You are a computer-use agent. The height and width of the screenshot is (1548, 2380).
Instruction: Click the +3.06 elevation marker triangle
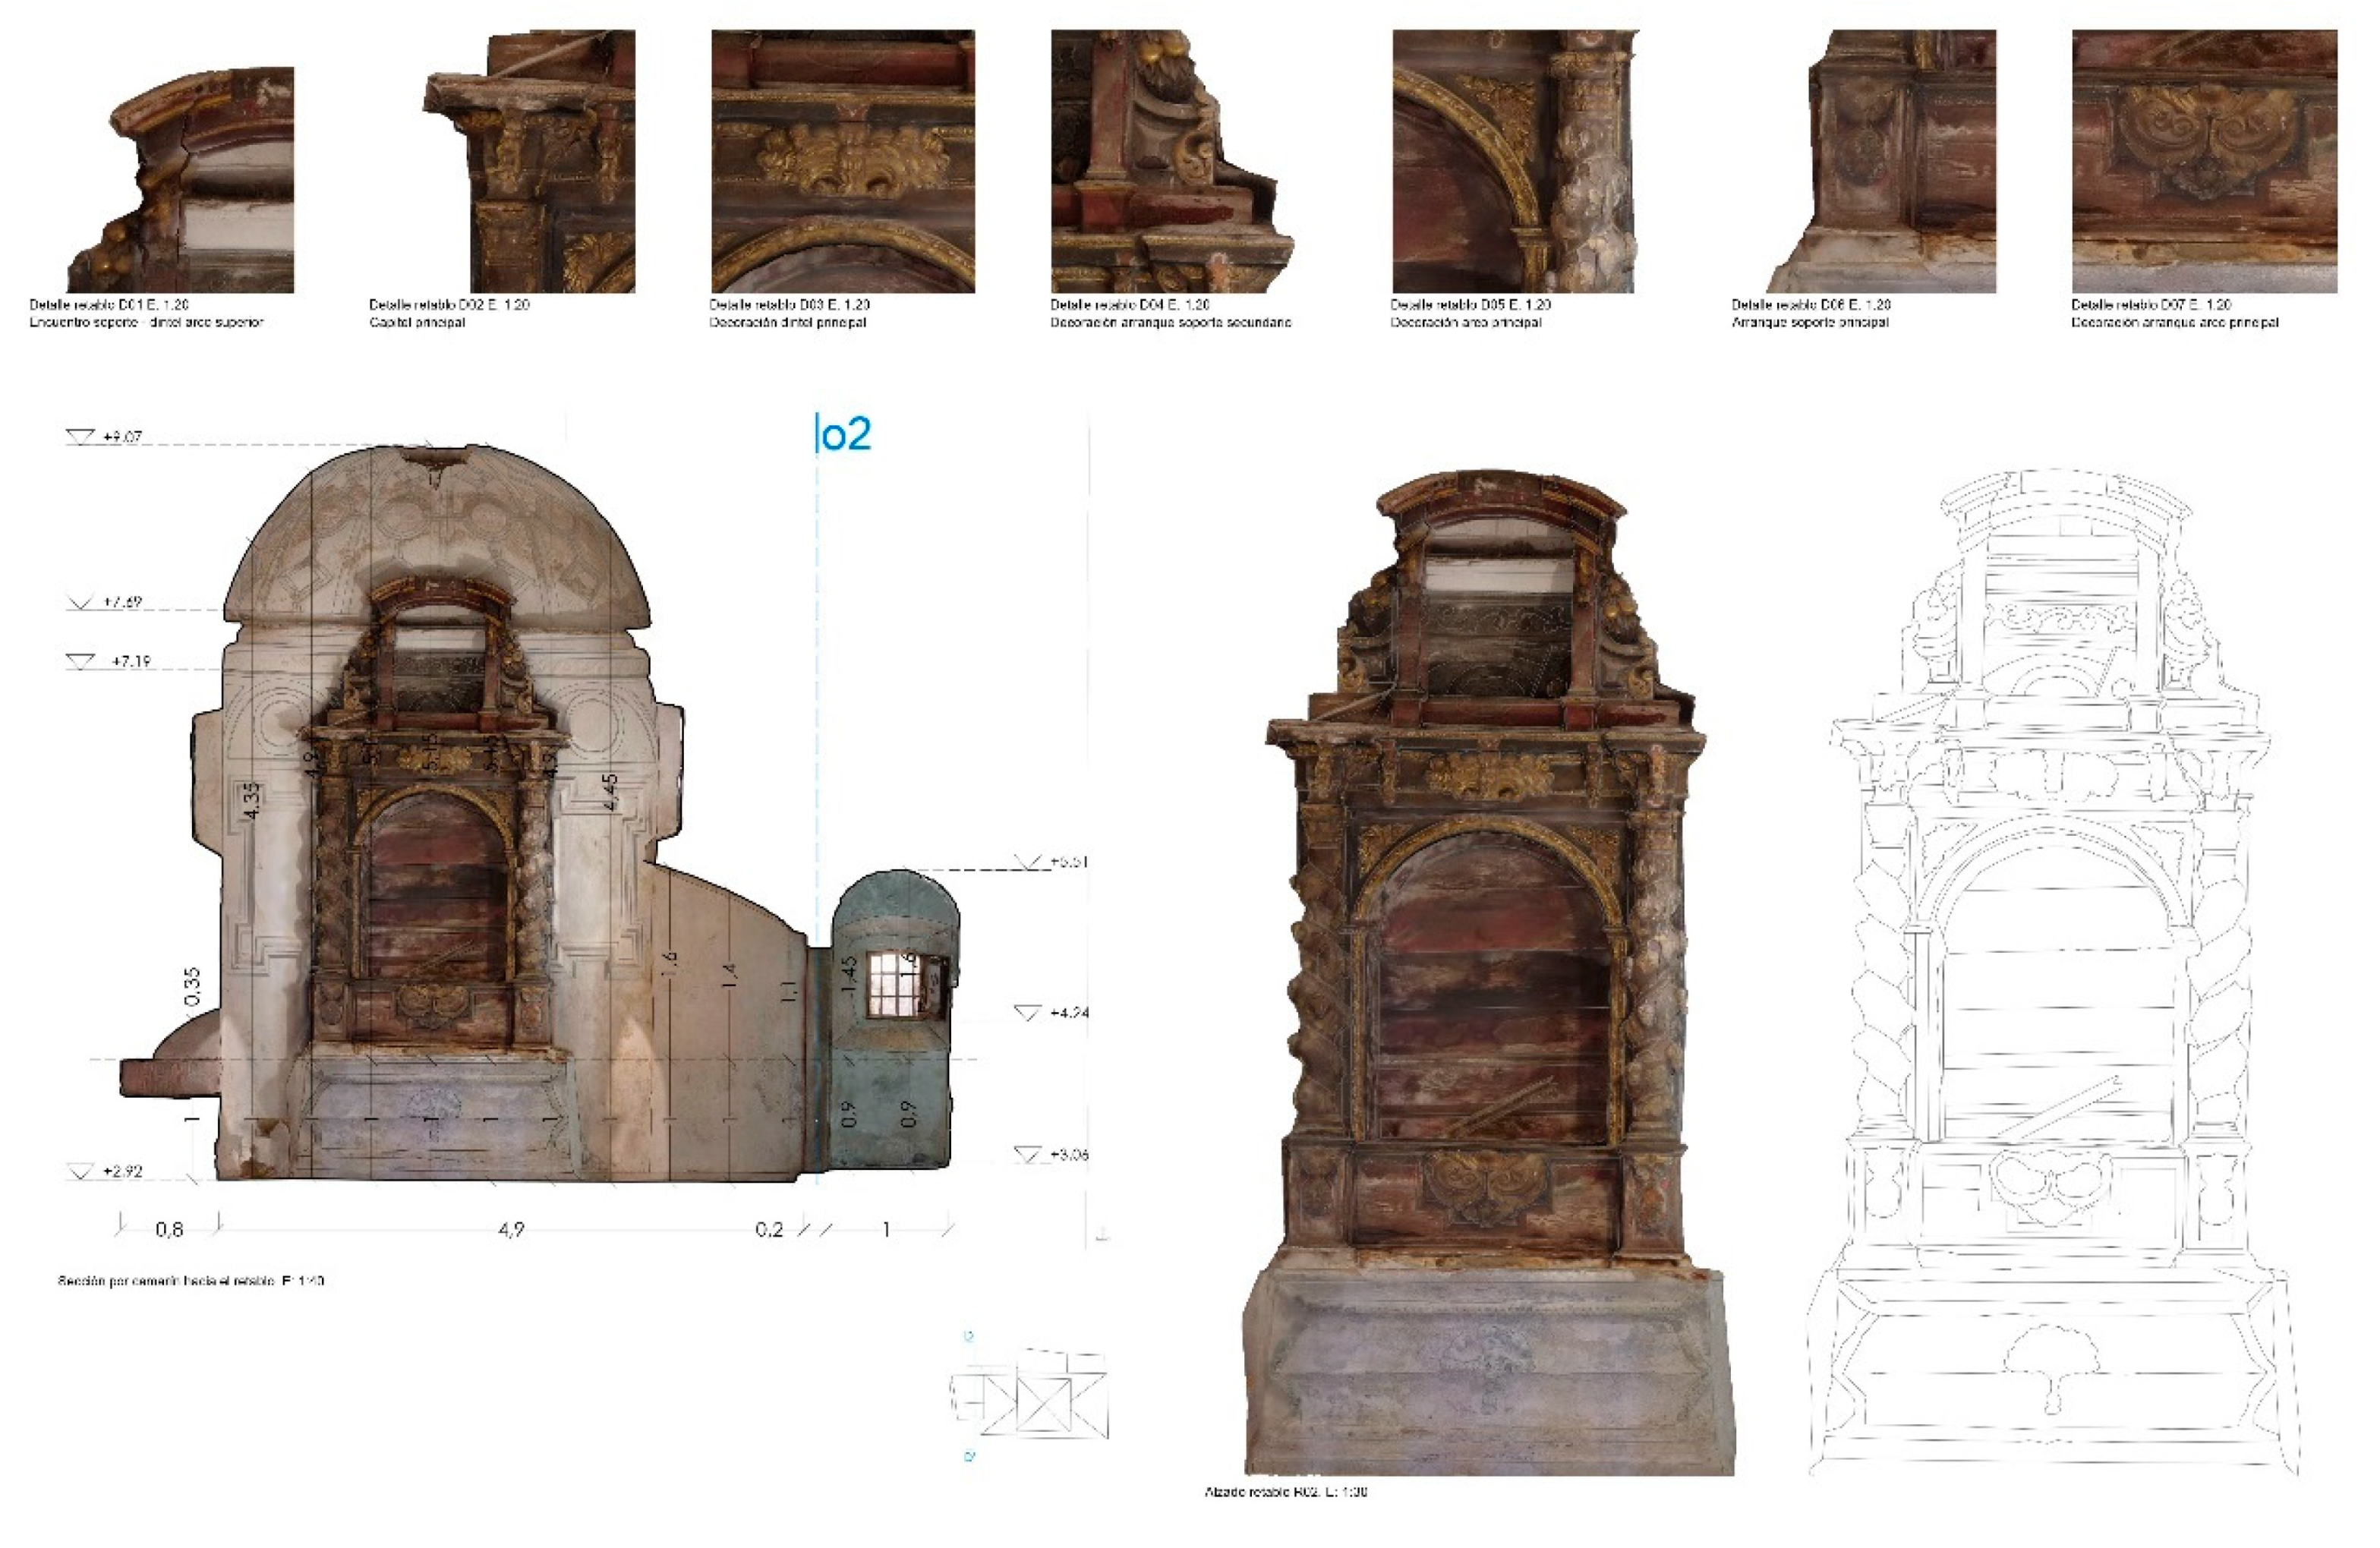point(1027,1155)
